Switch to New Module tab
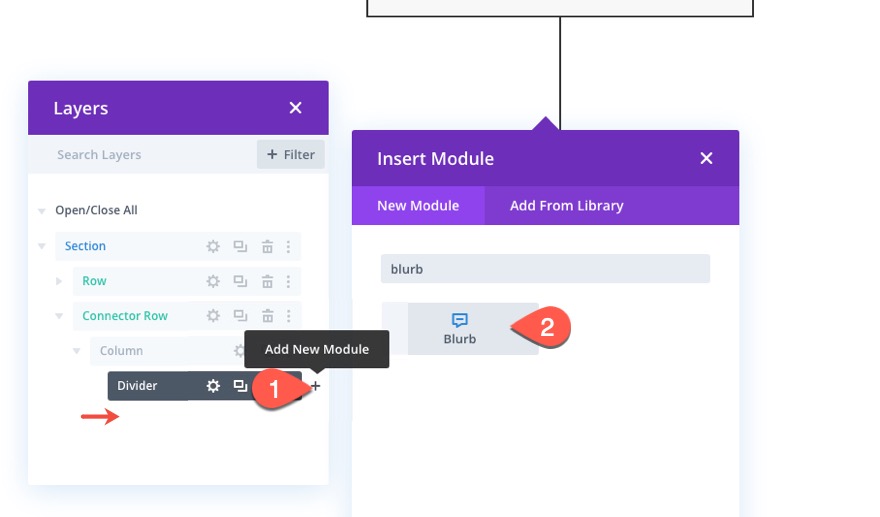The height and width of the screenshot is (517, 880). 418,205
